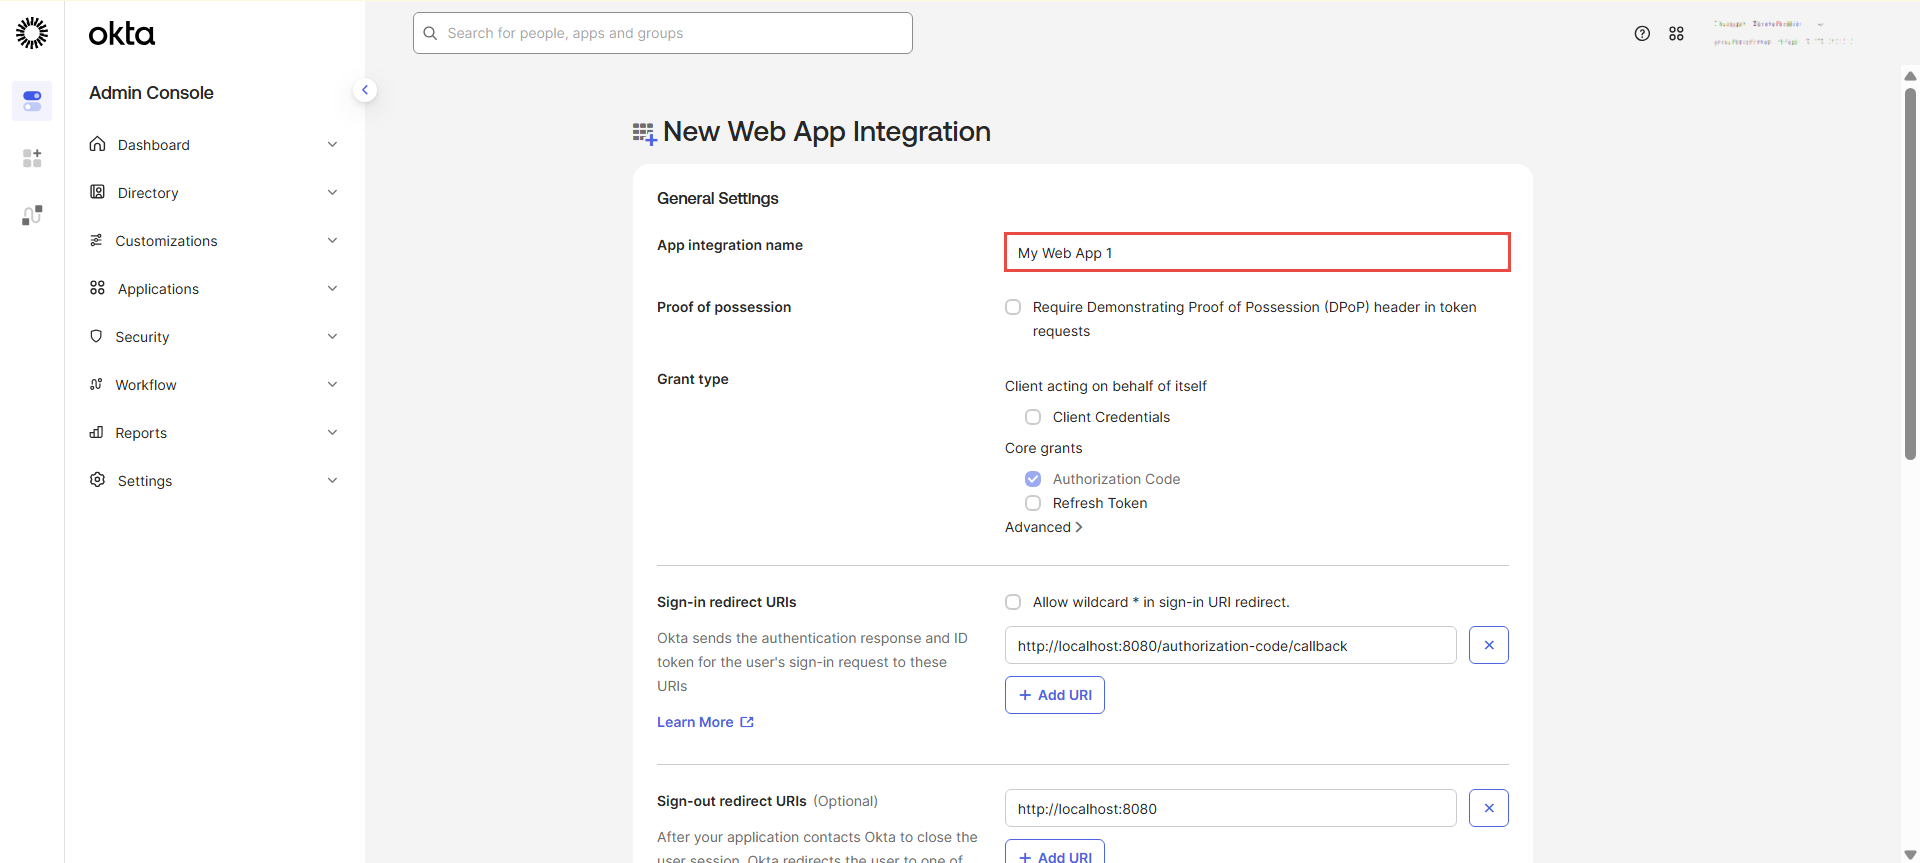This screenshot has width=1920, height=863.
Task: Delete the sign-out redirect URI entry
Action: click(1488, 808)
